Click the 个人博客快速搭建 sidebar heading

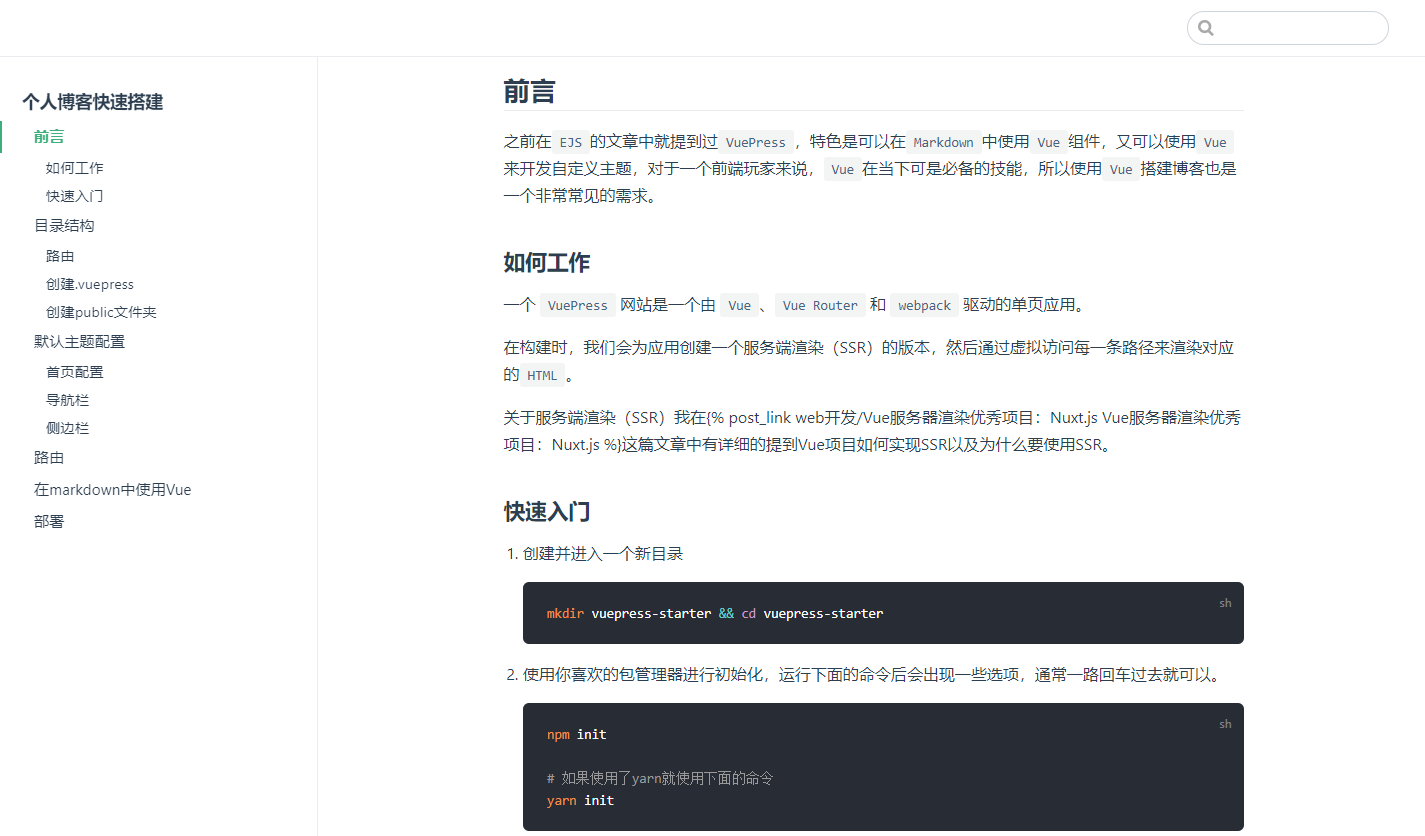click(x=92, y=102)
